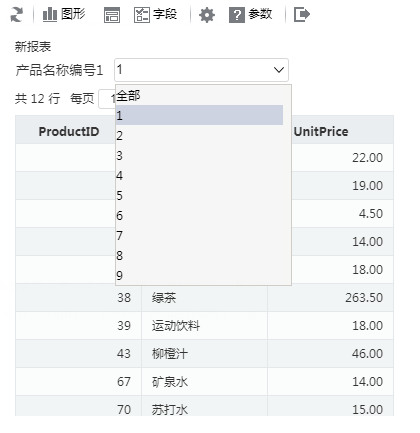Click the 每页 page size field
Screen dimensions: 420x433
(x=107, y=99)
